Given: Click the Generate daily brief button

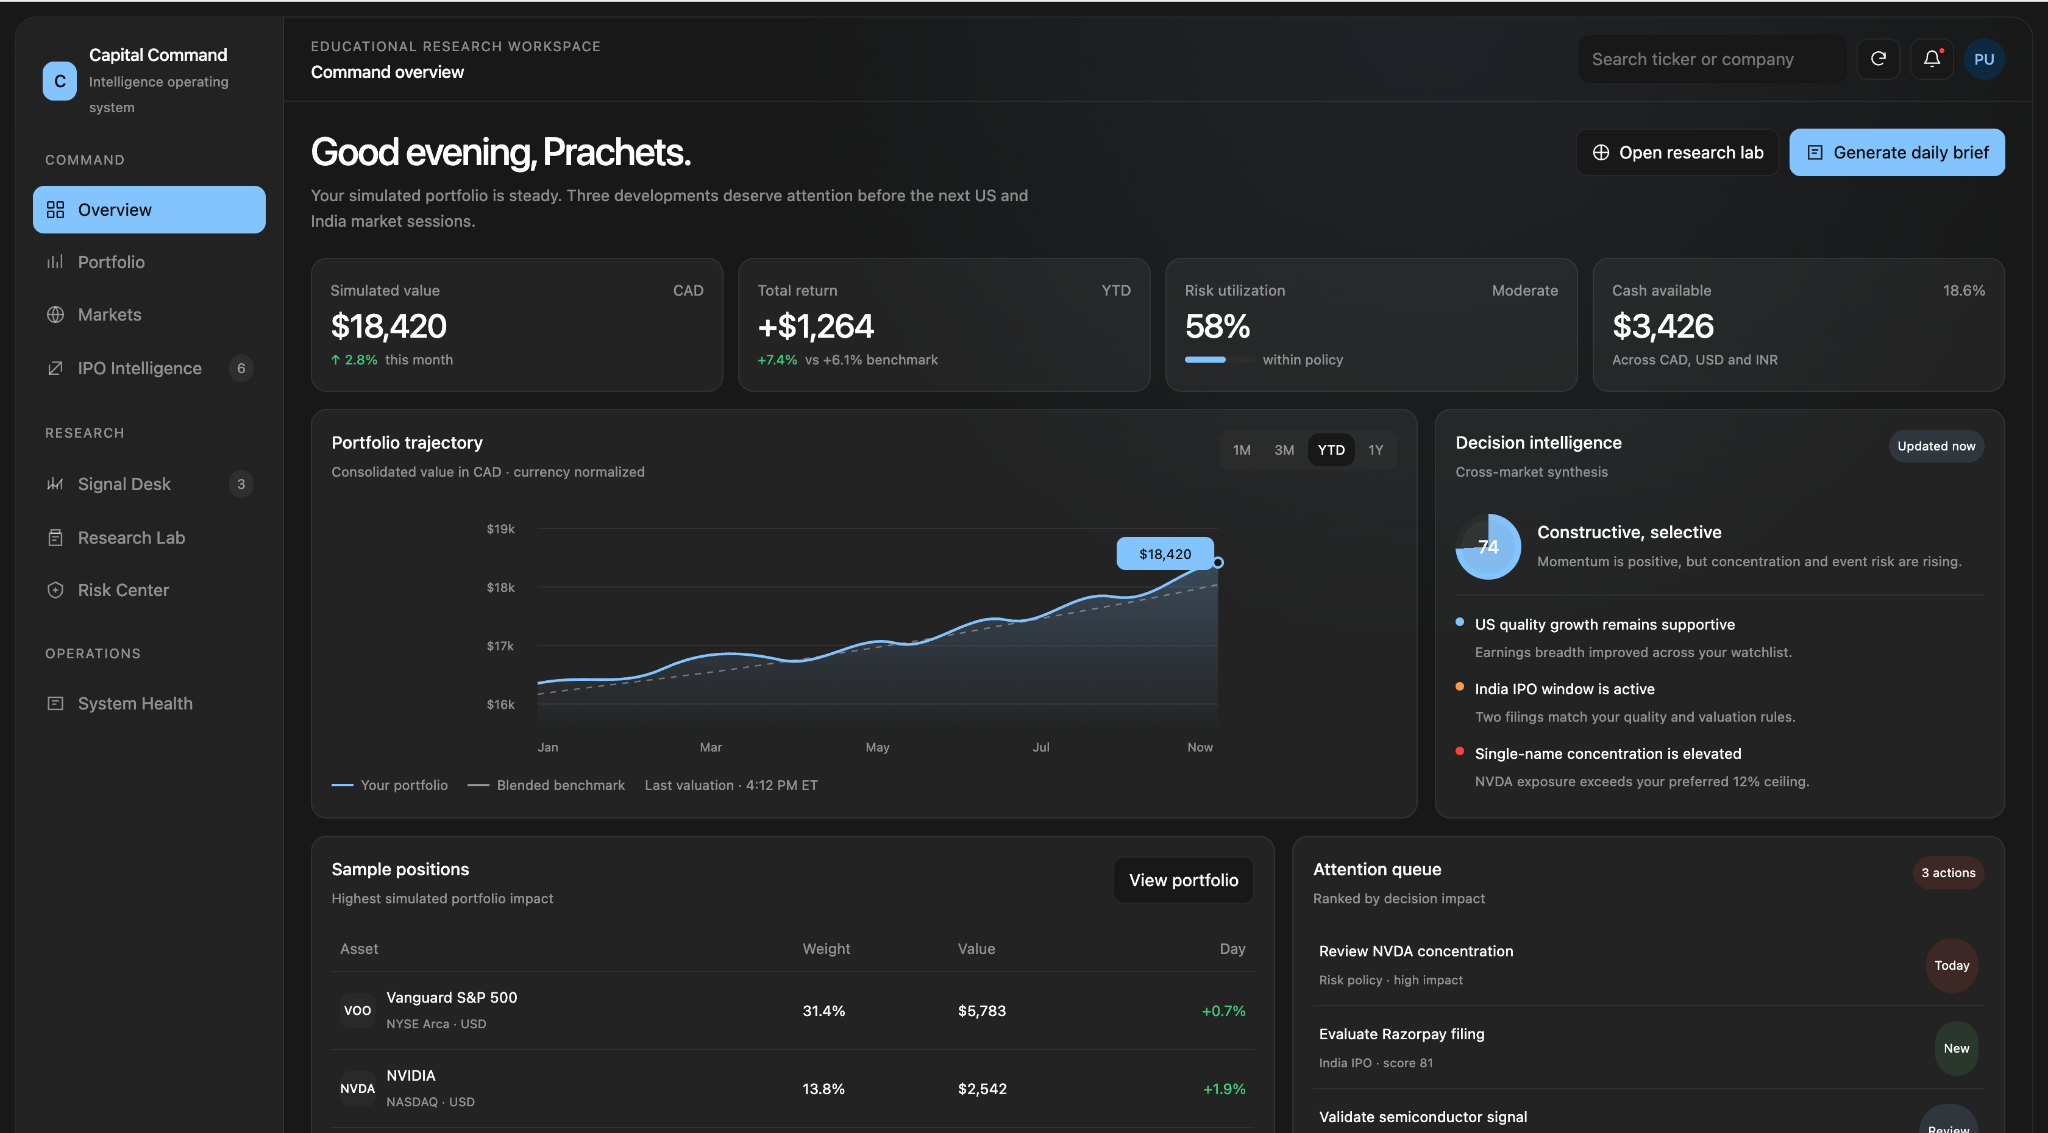Looking at the screenshot, I should pyautogui.click(x=1897, y=152).
